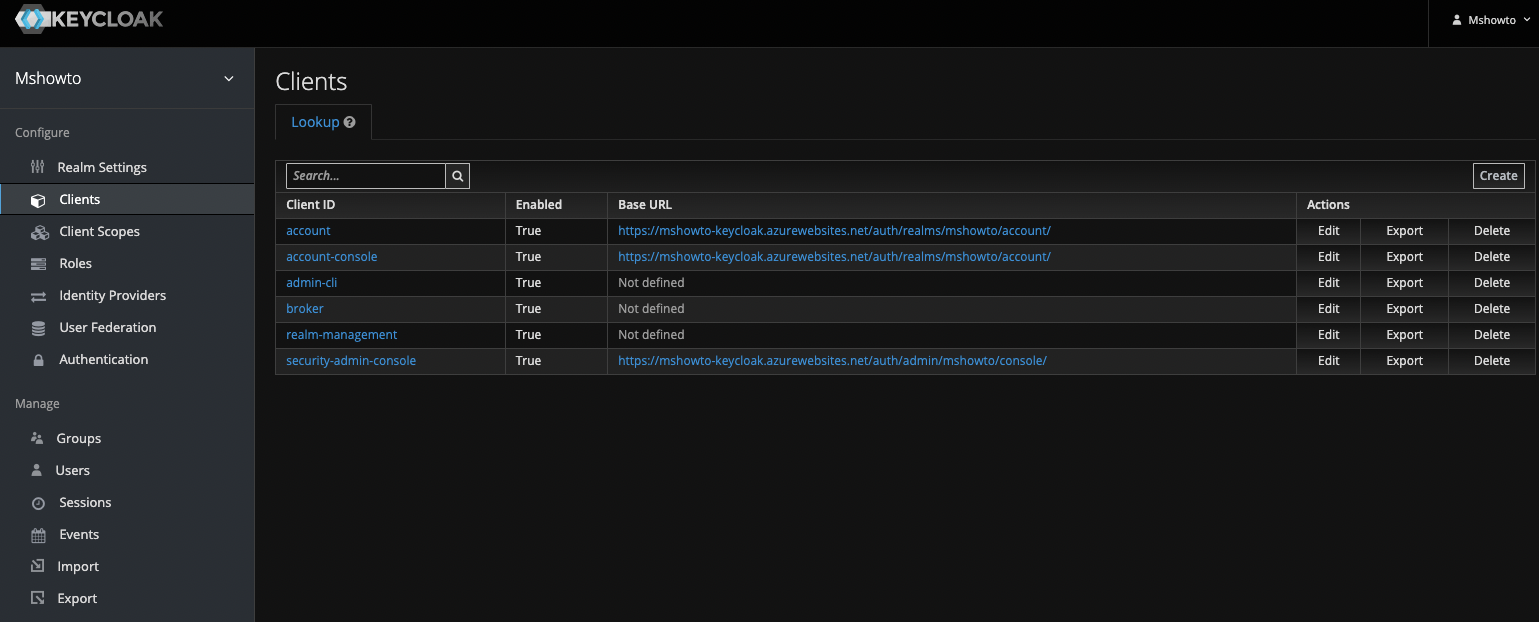
Task: Click the Identity Providers arrows icon
Action: click(38, 296)
